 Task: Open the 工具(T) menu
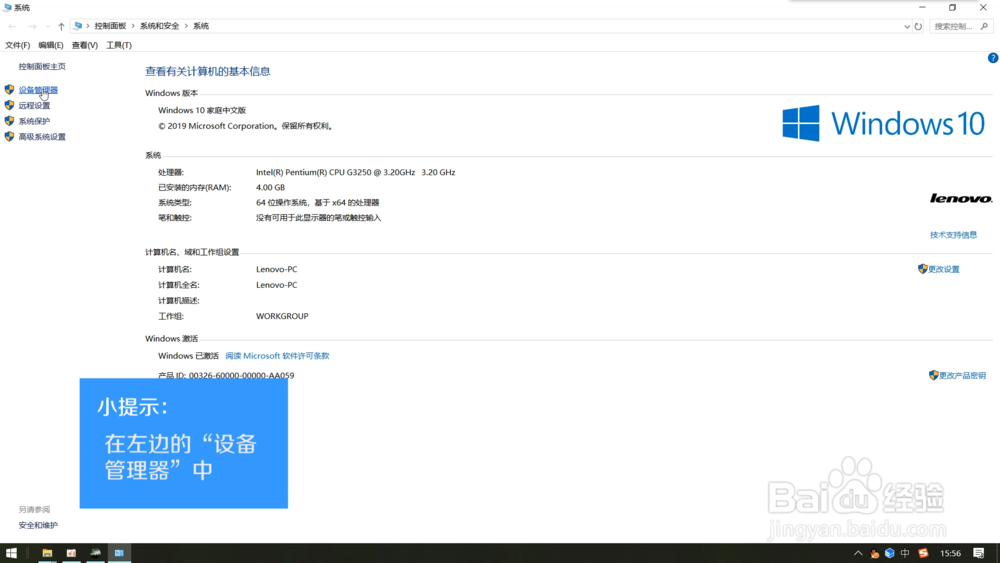click(119, 45)
